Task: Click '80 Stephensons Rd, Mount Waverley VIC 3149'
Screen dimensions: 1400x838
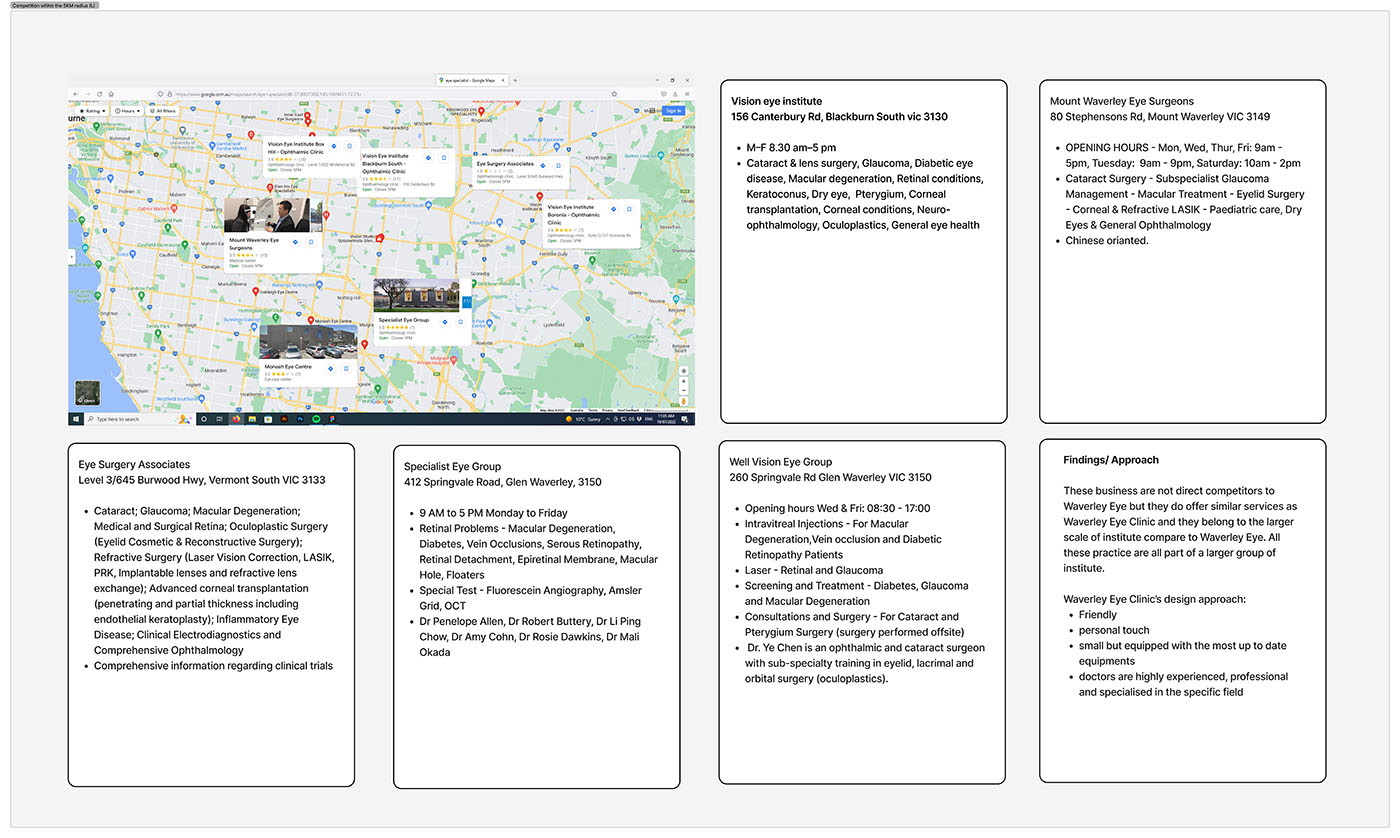Action: tap(1160, 117)
